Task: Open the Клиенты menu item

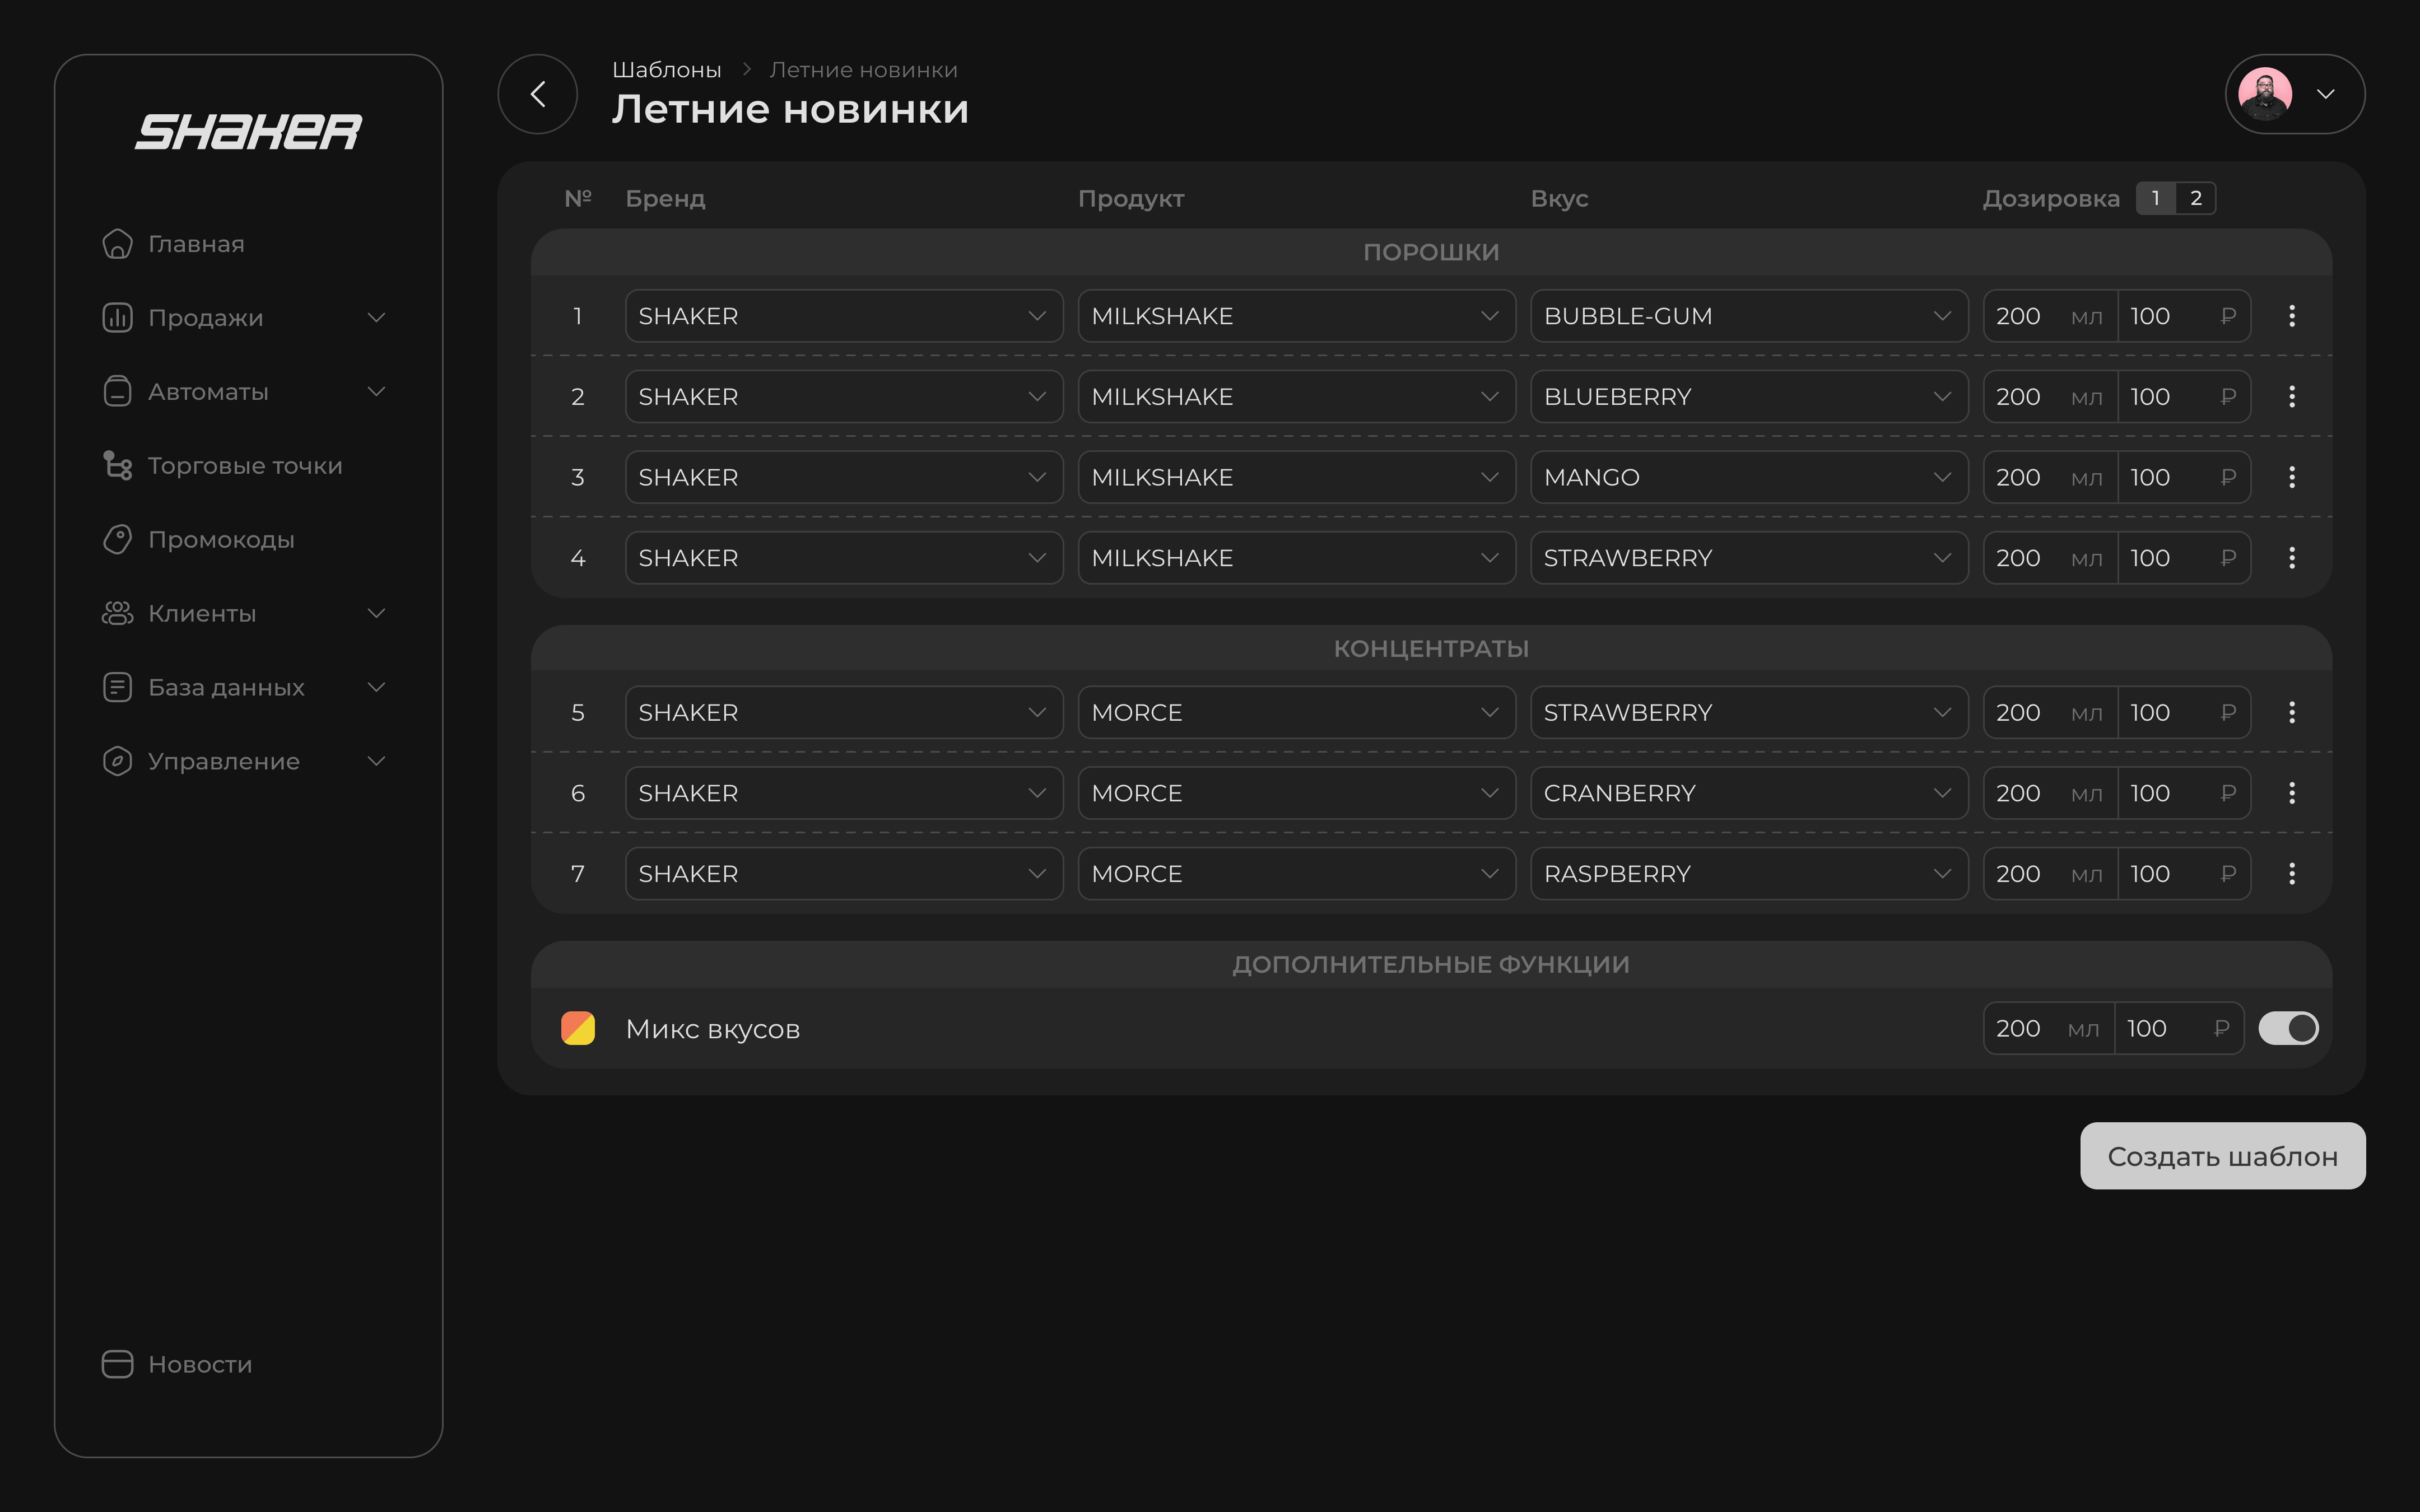Action: (202, 614)
